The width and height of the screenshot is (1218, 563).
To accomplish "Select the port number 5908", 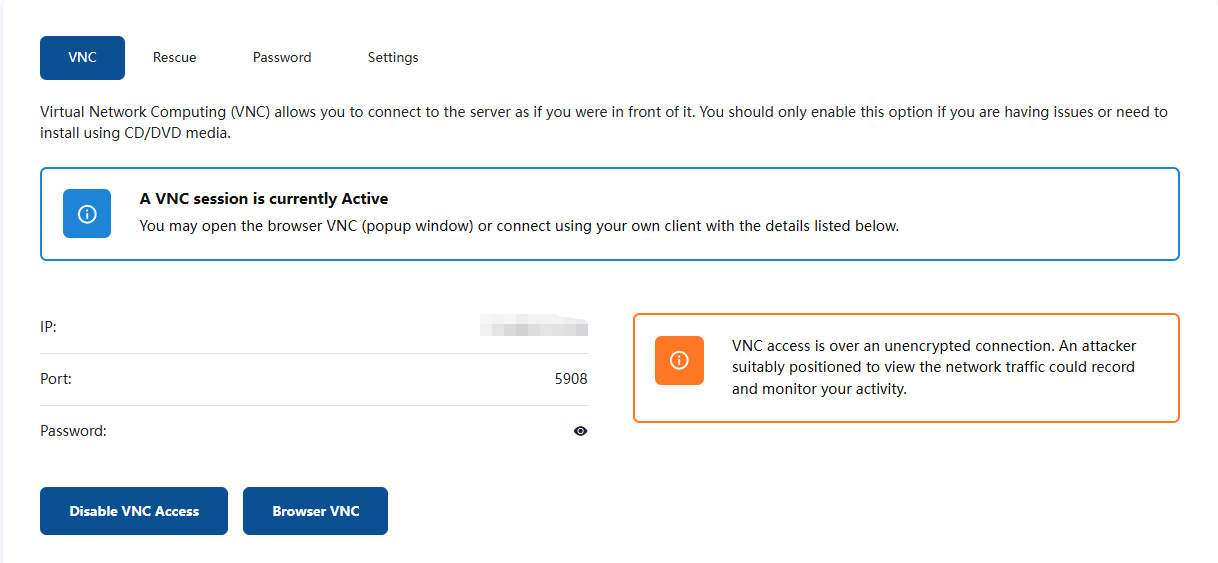I will click(571, 379).
